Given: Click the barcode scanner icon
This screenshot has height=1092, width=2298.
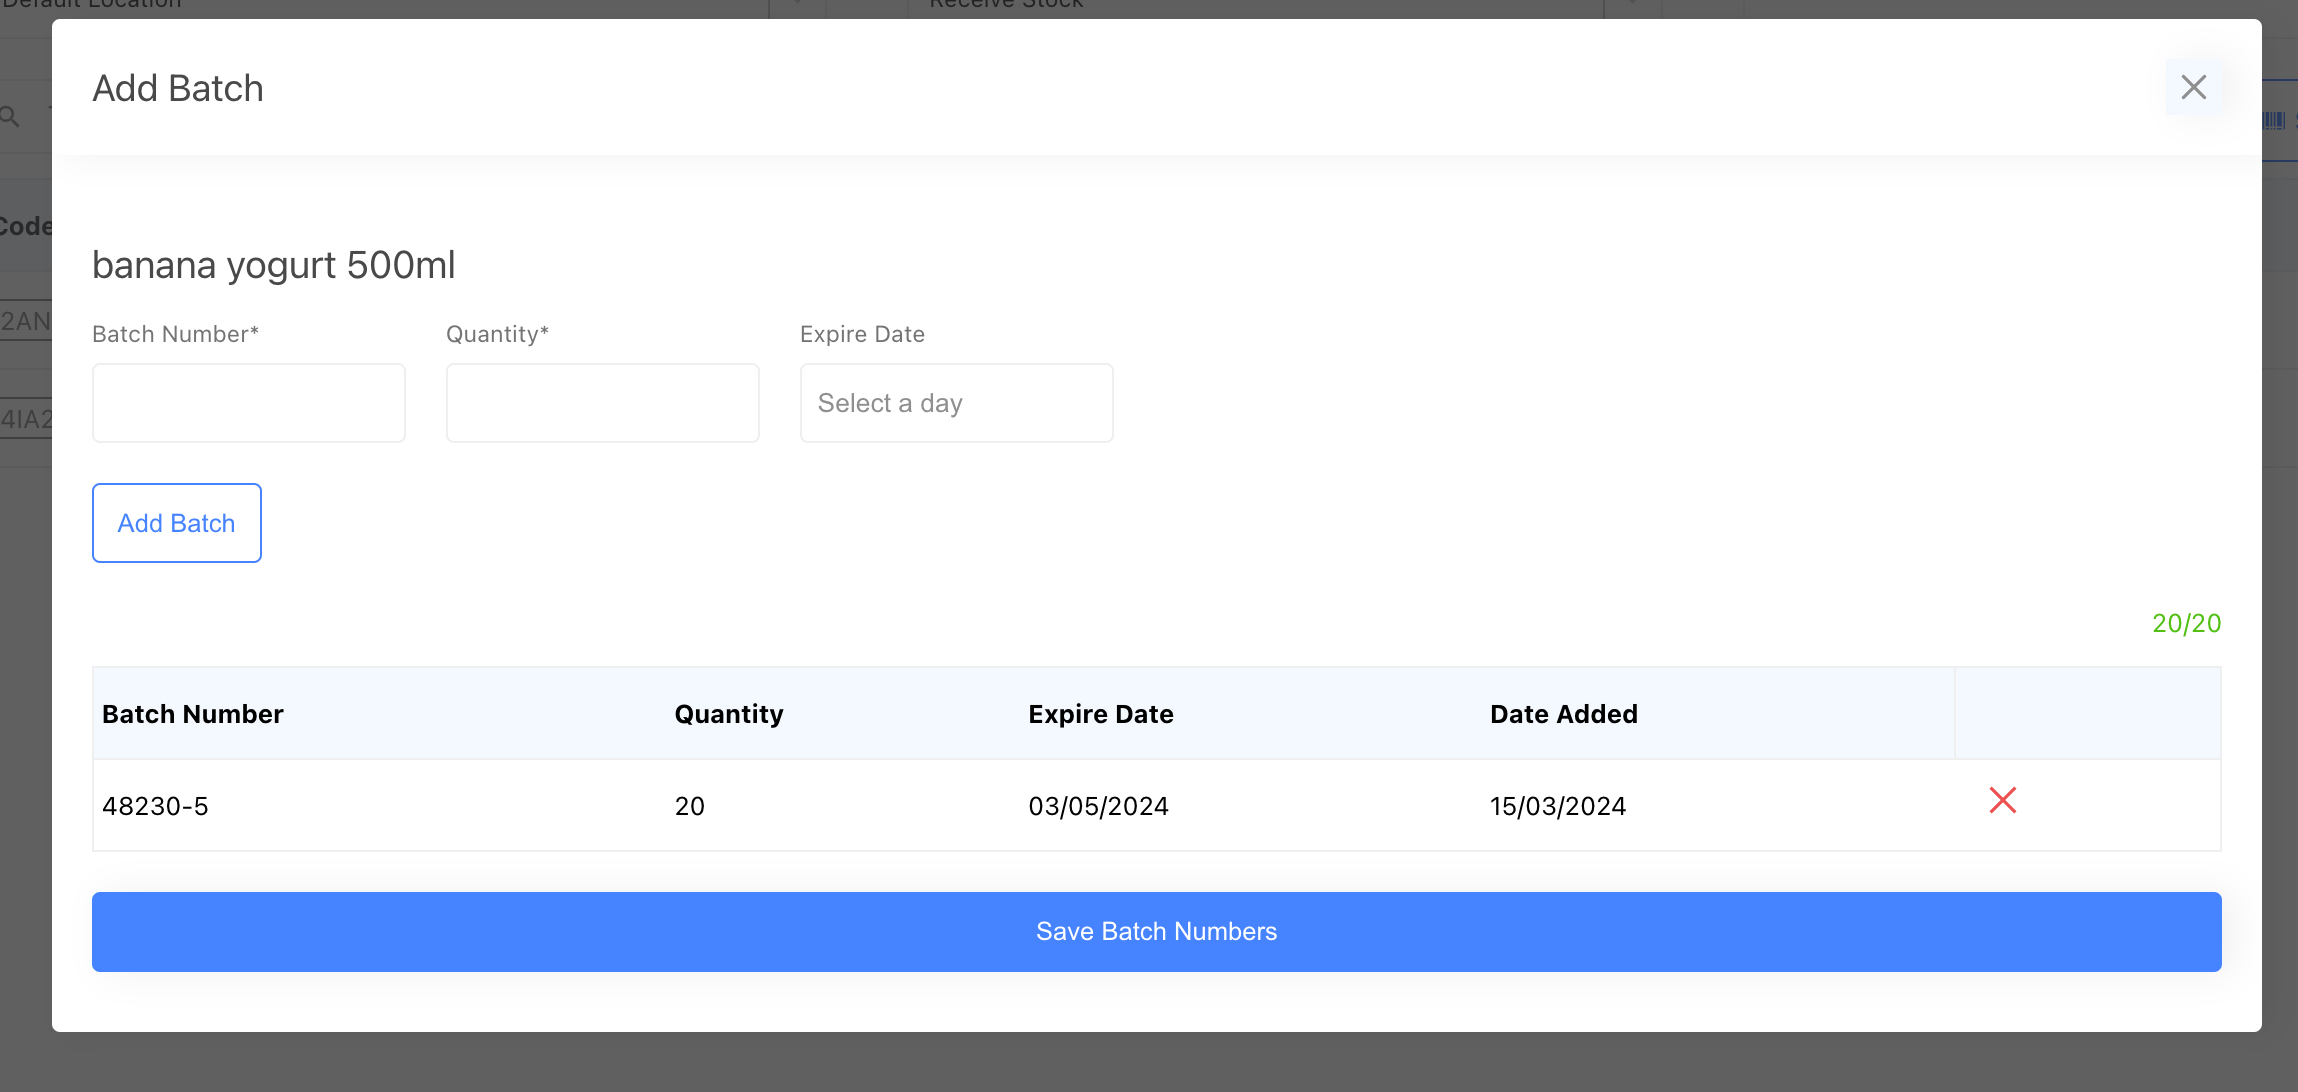Looking at the screenshot, I should [x=2274, y=121].
